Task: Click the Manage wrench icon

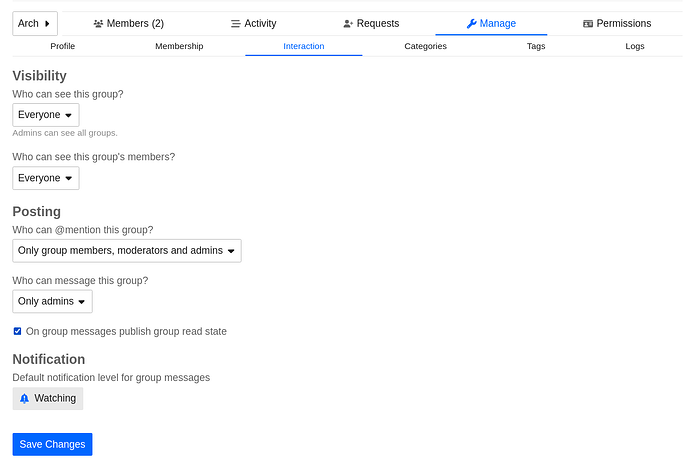Action: pos(471,24)
